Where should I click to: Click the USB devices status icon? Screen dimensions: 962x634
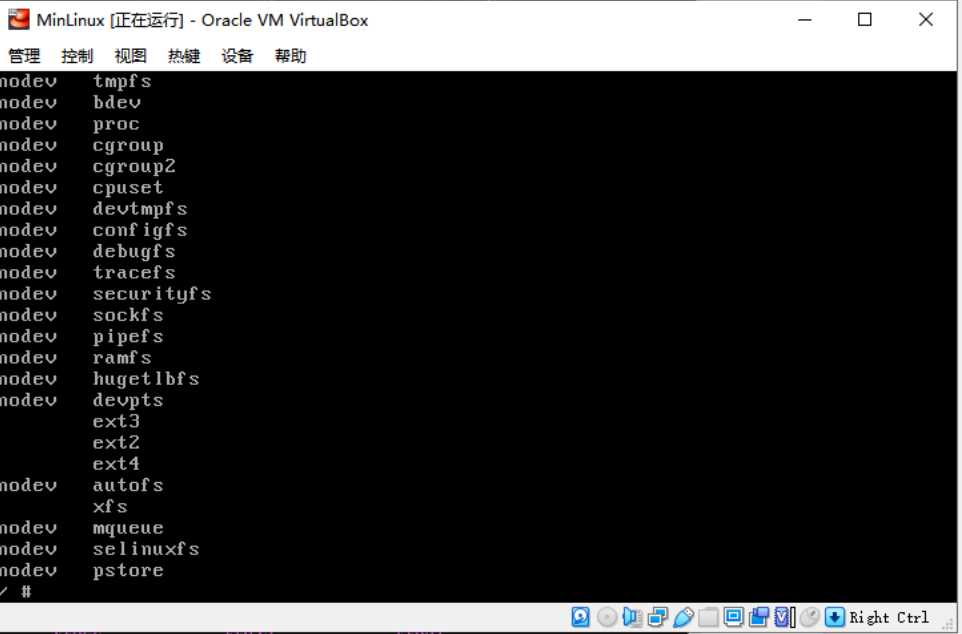[683, 617]
